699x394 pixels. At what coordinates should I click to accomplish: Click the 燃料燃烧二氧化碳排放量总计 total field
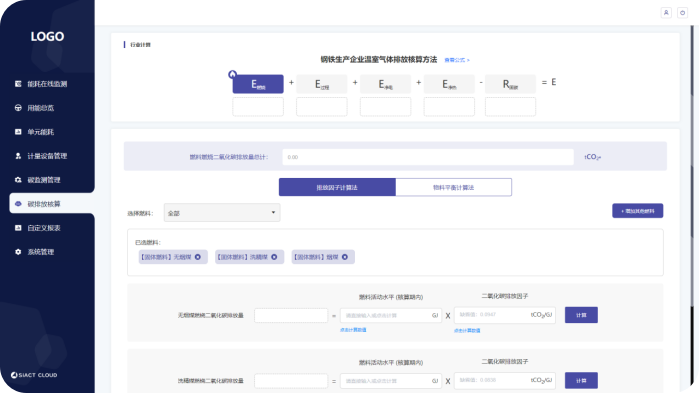pos(428,157)
